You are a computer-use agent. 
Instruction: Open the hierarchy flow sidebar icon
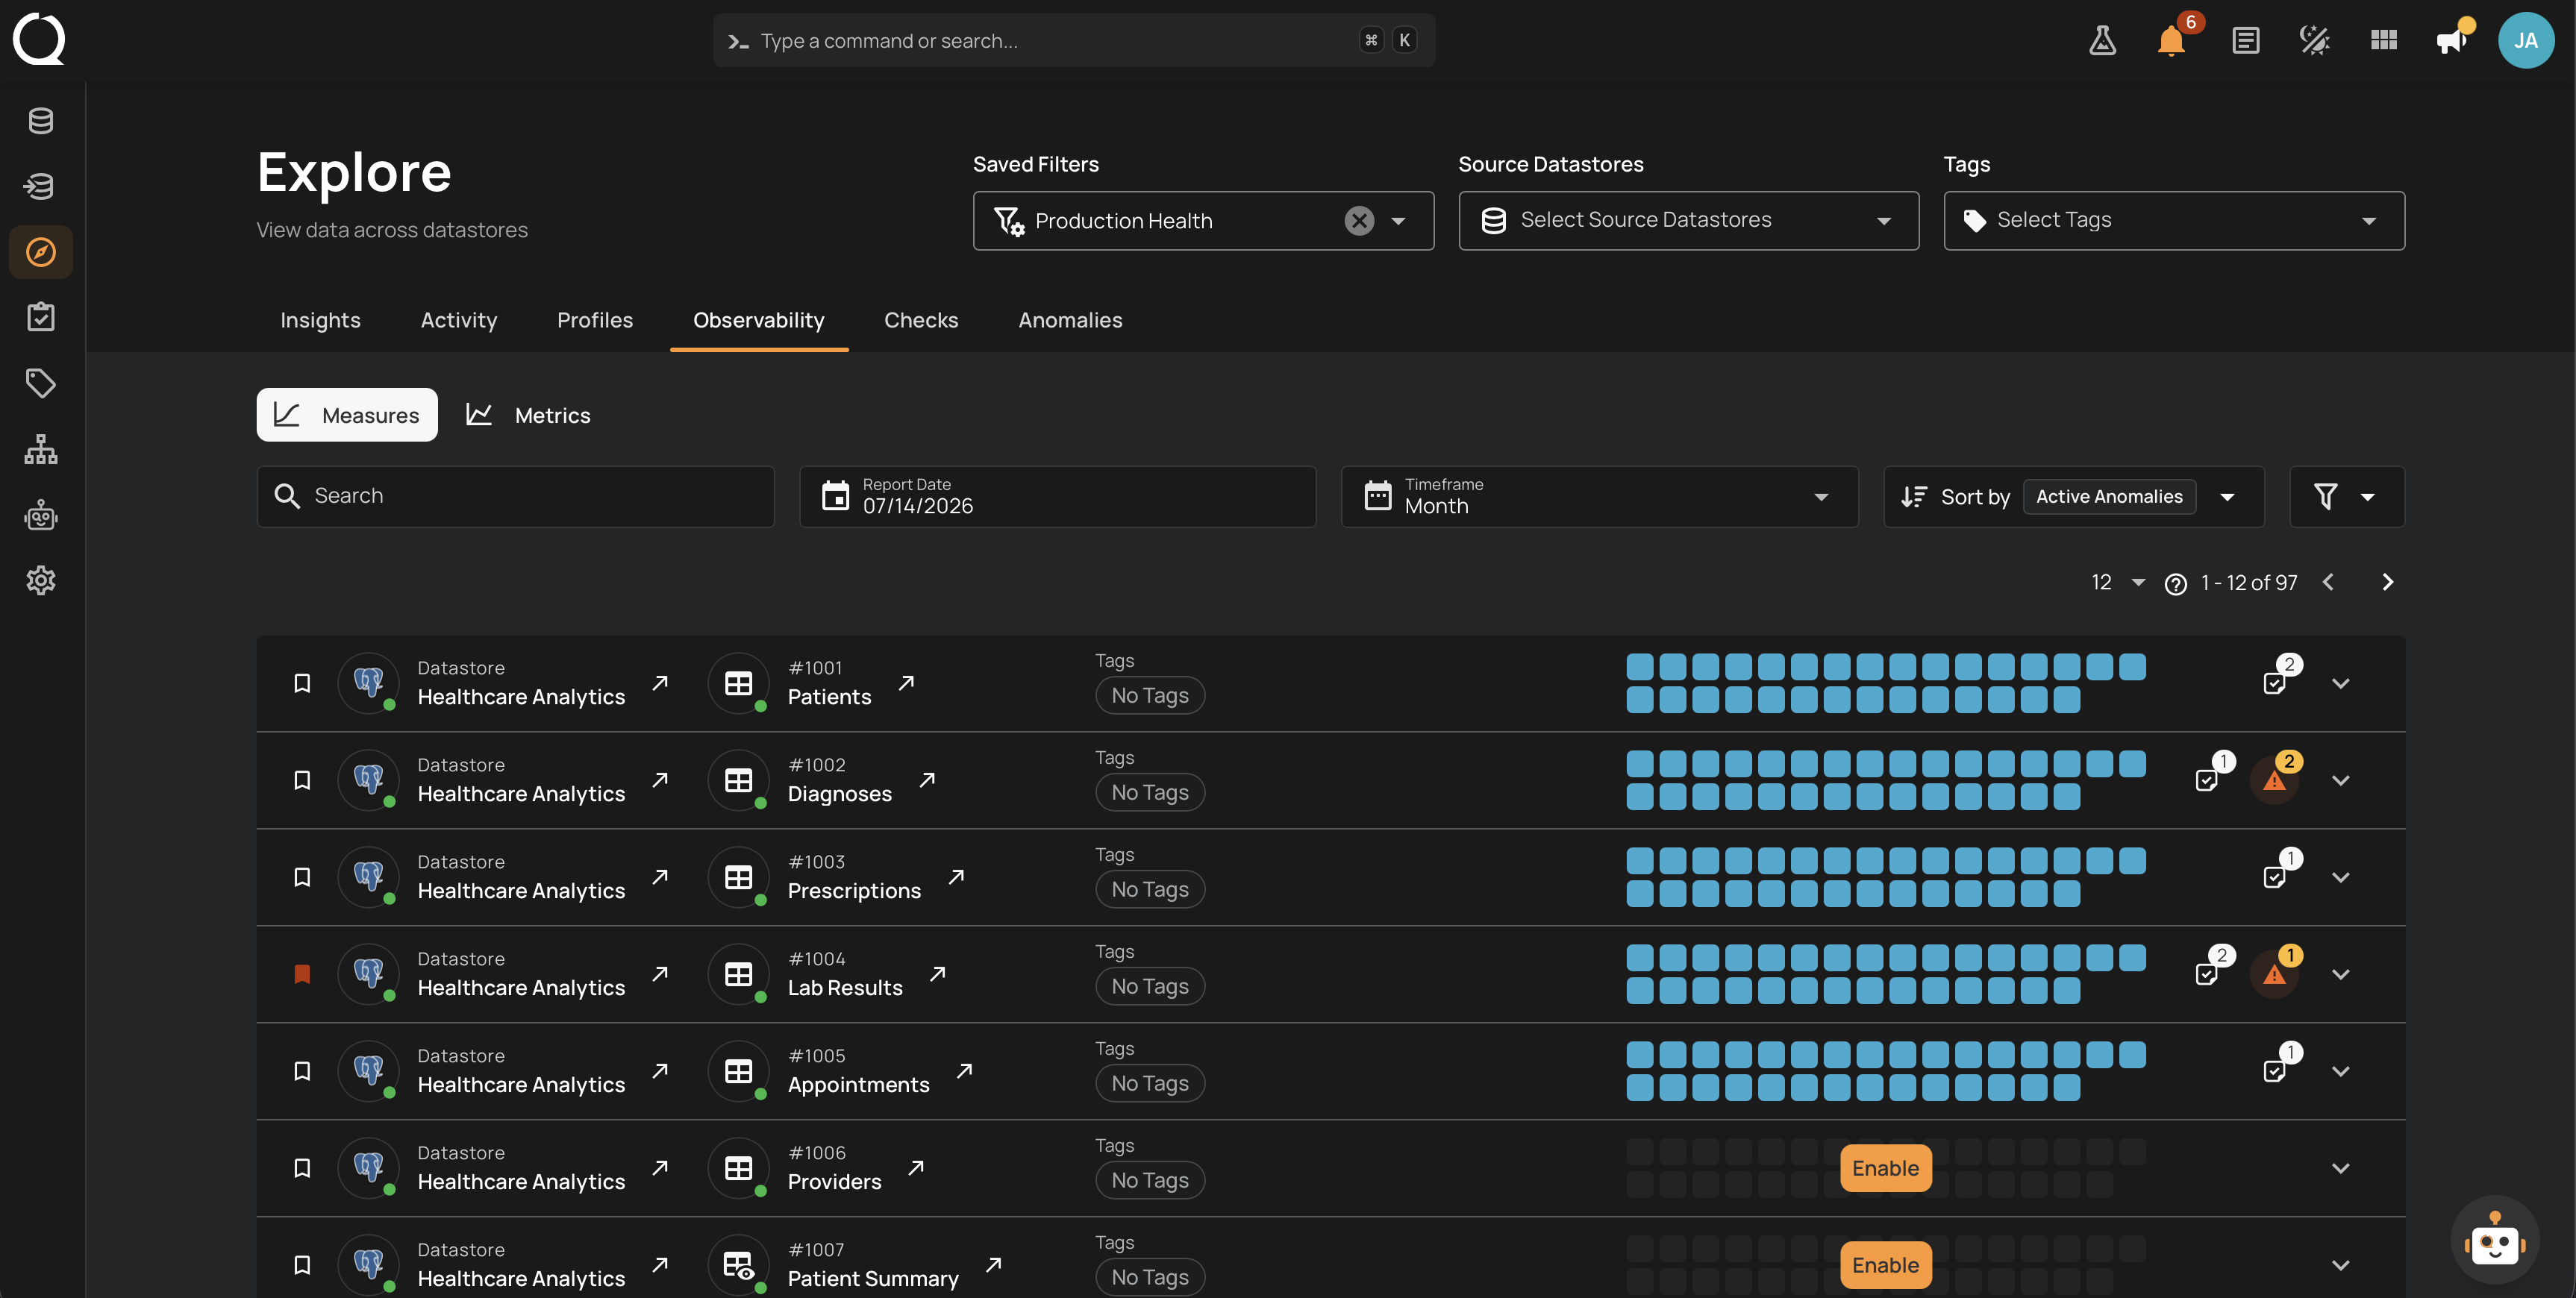pyautogui.click(x=40, y=449)
